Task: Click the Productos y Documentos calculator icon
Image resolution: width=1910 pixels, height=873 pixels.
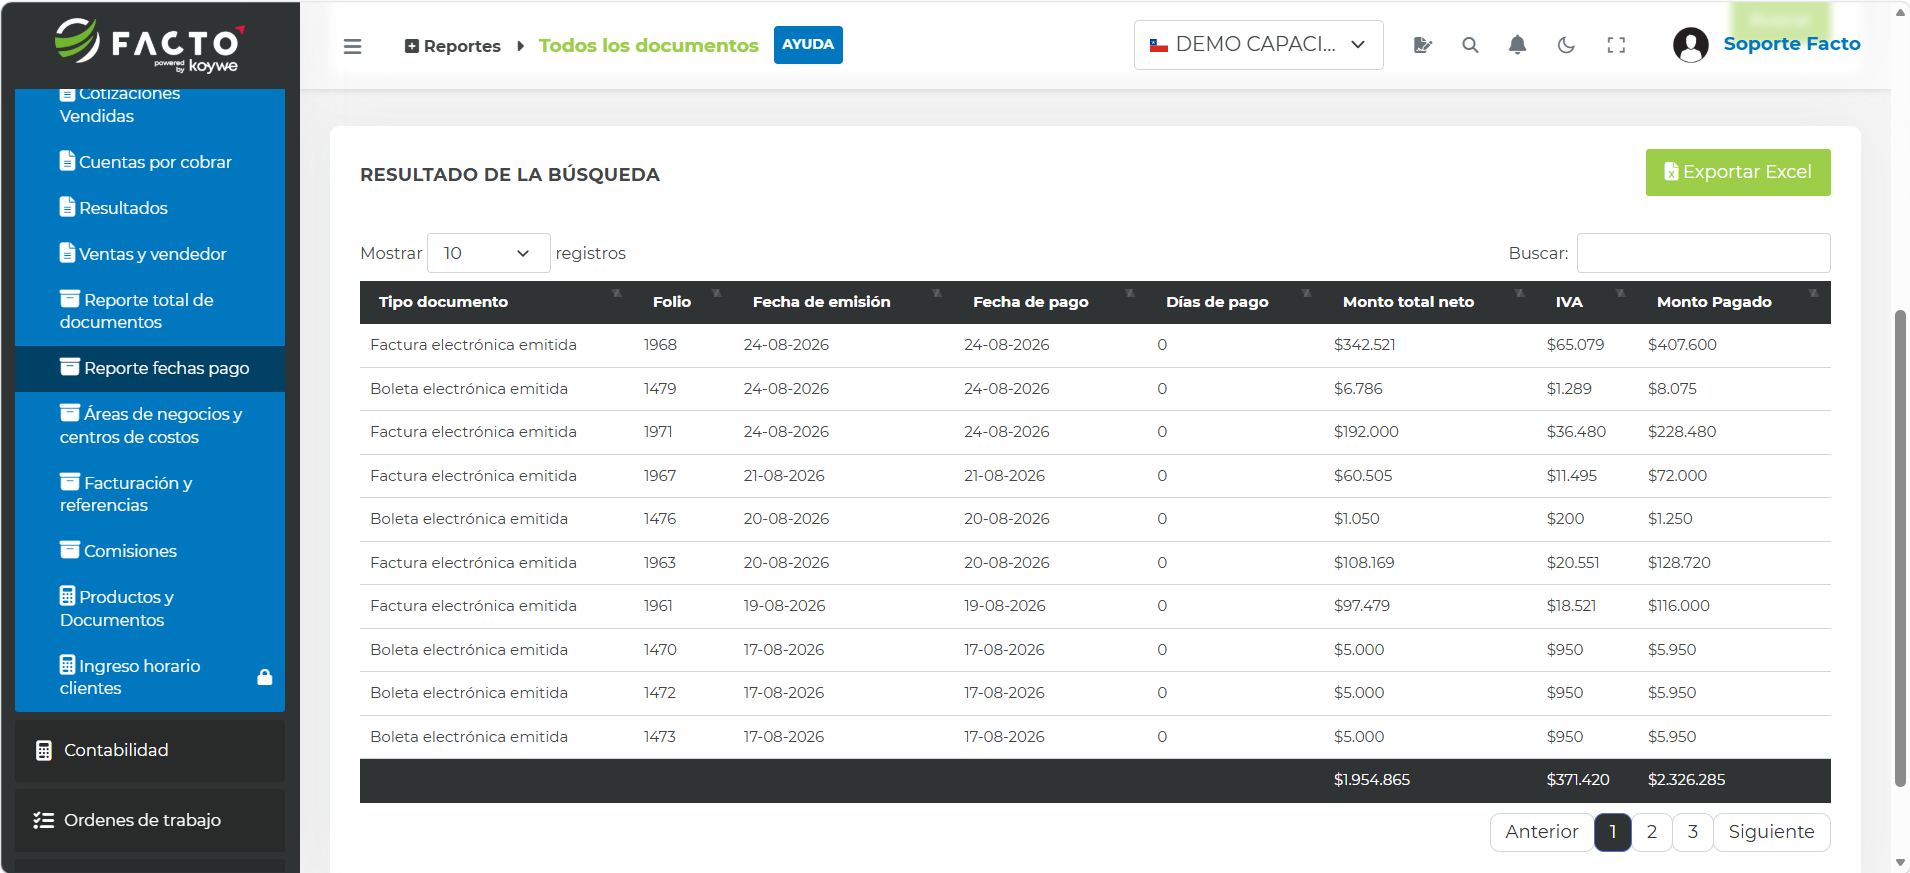Action: coord(67,596)
